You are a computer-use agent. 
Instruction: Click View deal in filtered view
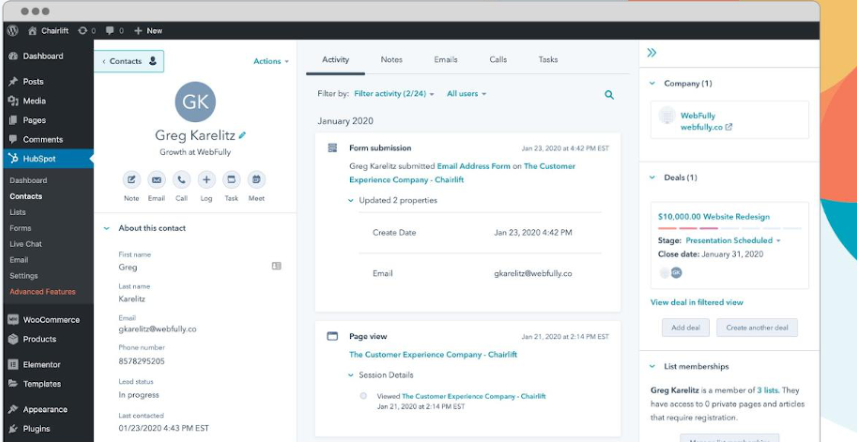click(x=697, y=302)
